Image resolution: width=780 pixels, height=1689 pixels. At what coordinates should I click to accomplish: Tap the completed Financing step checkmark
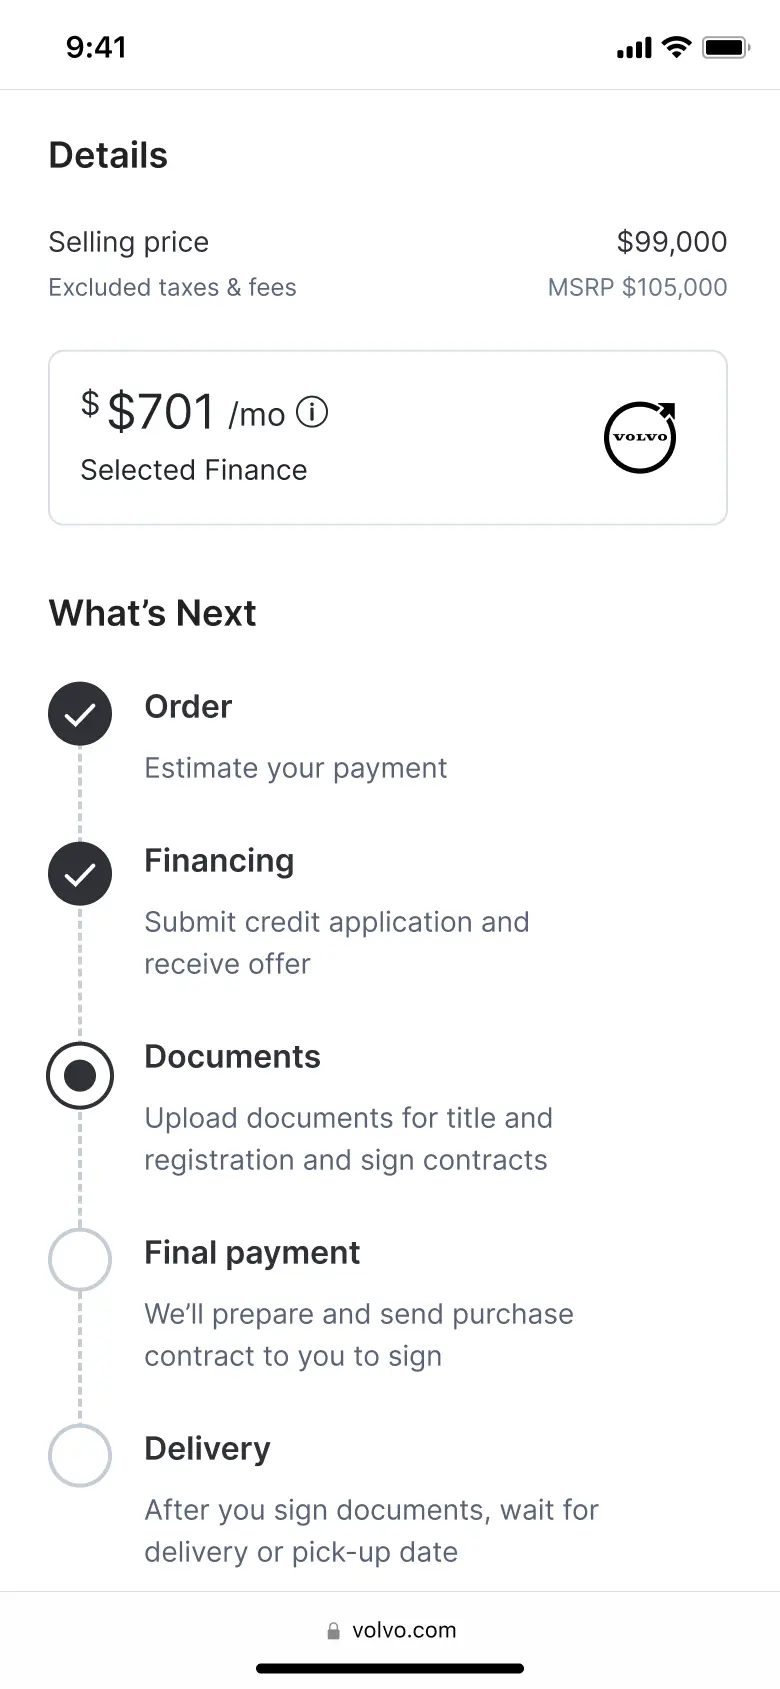pyautogui.click(x=80, y=874)
